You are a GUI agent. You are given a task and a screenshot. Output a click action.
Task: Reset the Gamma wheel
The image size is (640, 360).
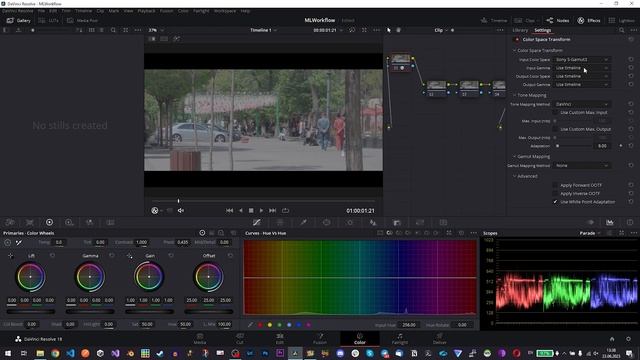[x=112, y=256]
